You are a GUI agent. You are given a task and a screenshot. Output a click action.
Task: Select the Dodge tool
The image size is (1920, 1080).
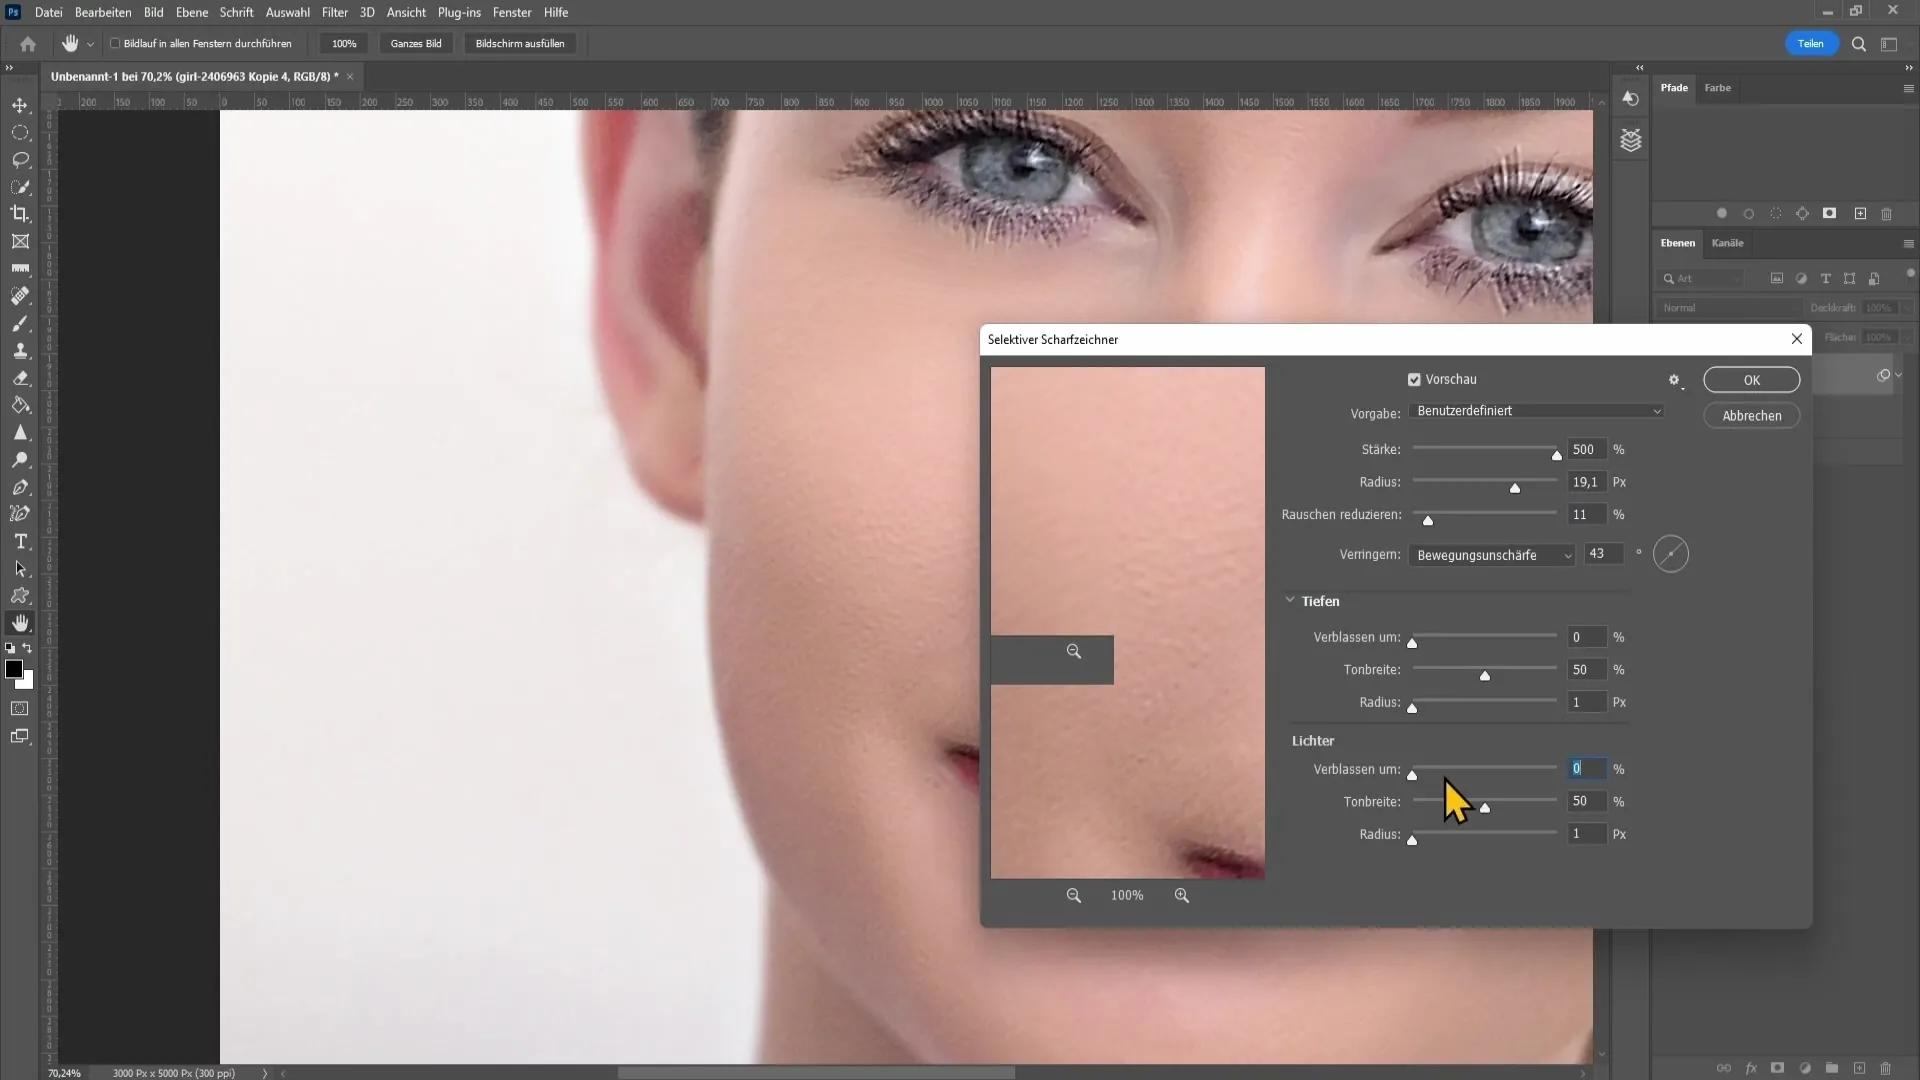(x=20, y=460)
